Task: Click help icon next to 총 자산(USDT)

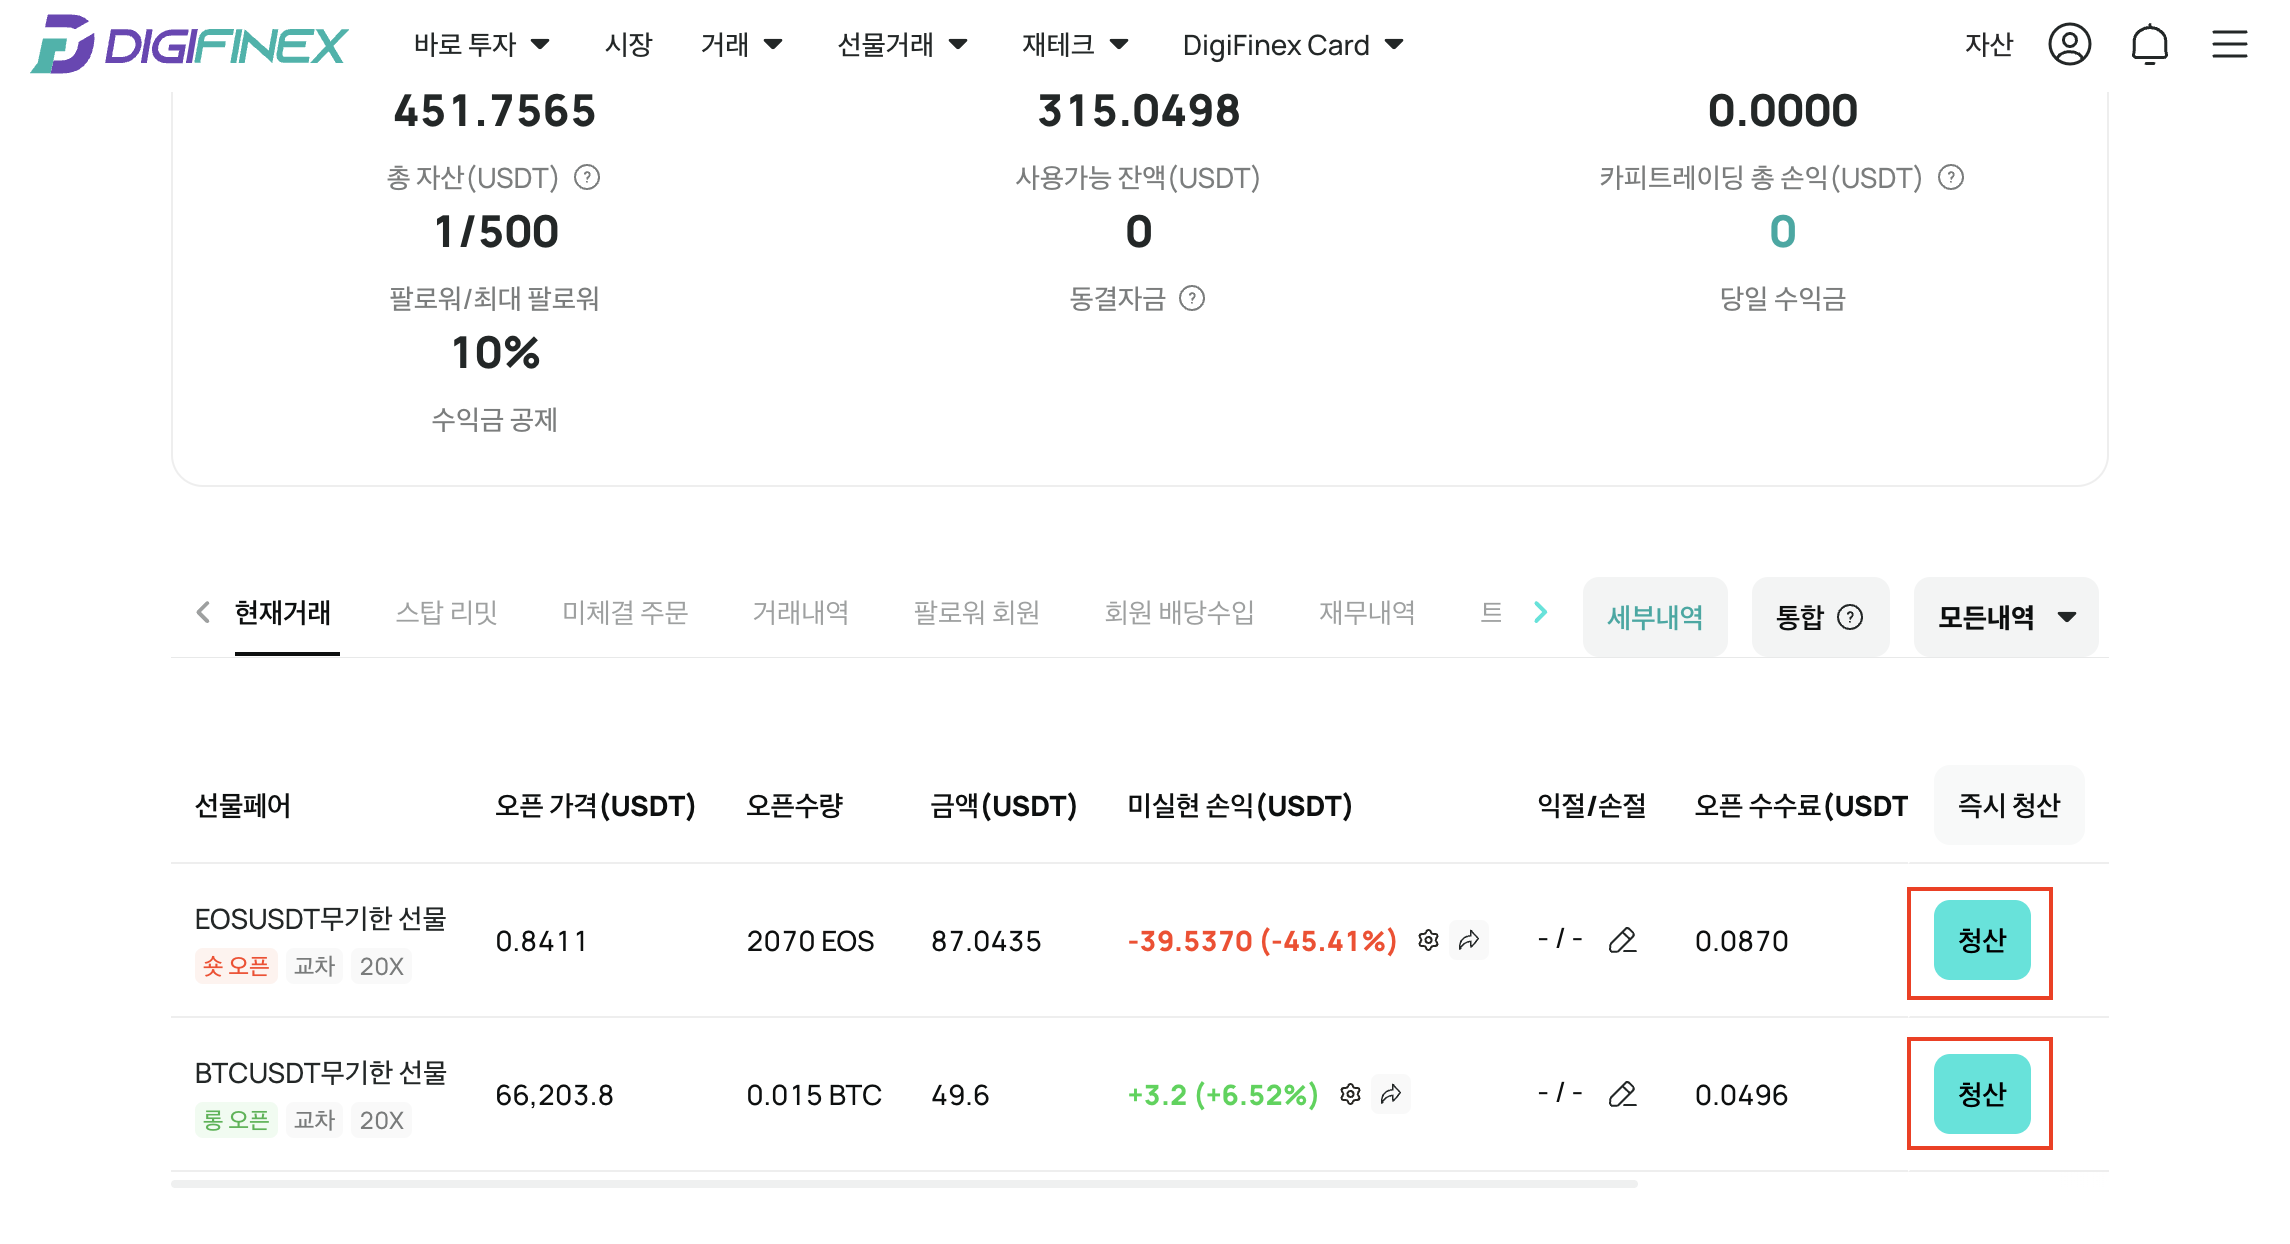Action: (587, 178)
